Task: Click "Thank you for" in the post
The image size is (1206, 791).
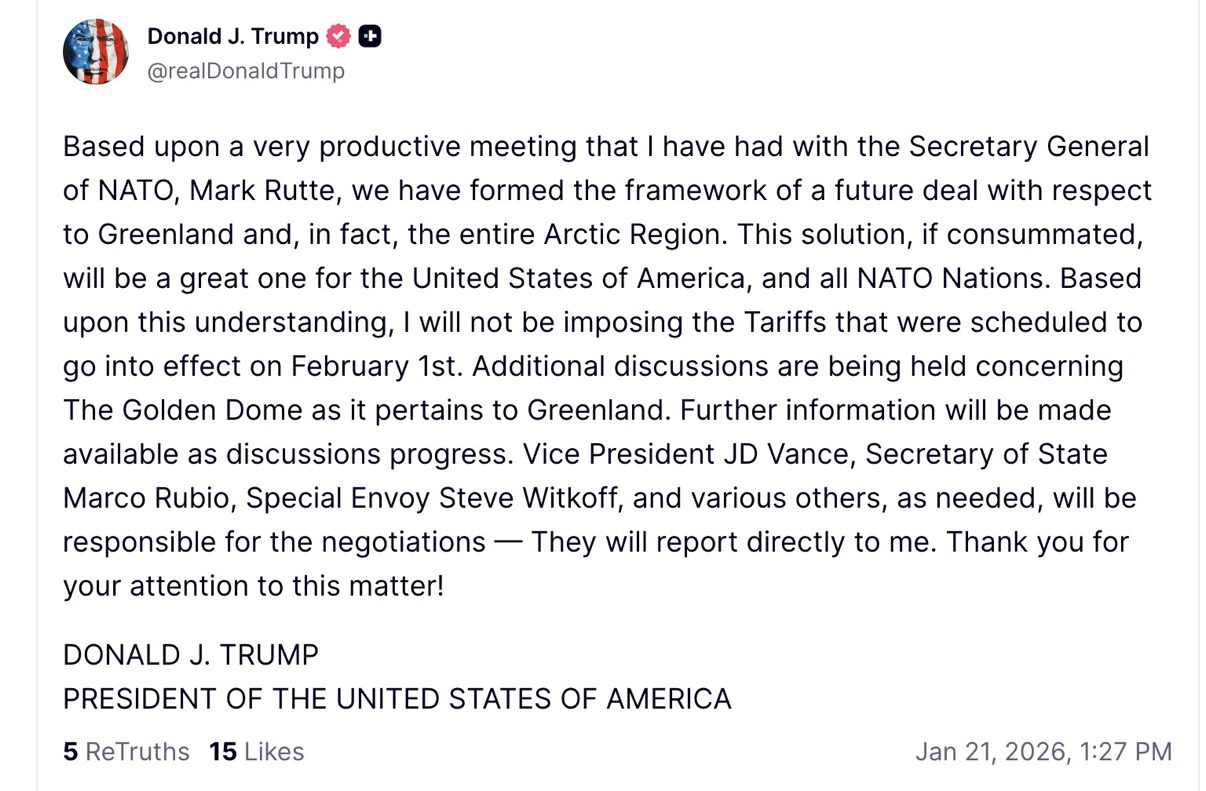Action: click(x=1037, y=542)
